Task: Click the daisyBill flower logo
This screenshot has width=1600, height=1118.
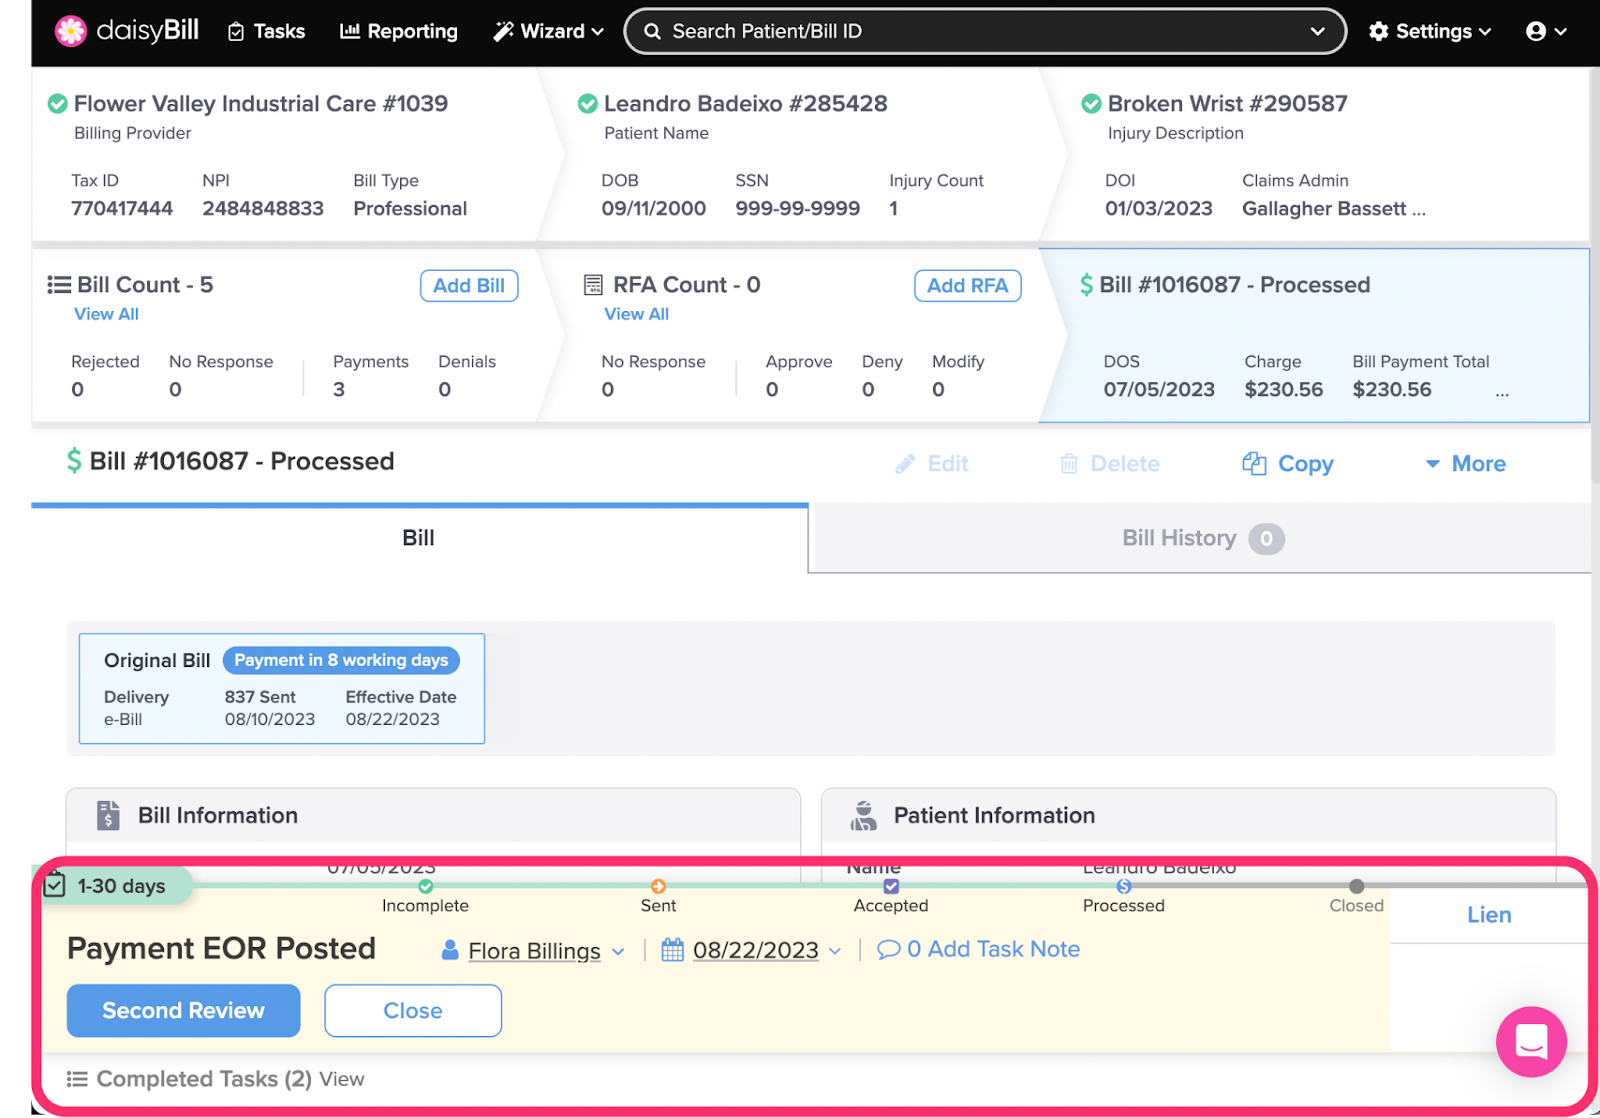Action: pyautogui.click(x=71, y=31)
